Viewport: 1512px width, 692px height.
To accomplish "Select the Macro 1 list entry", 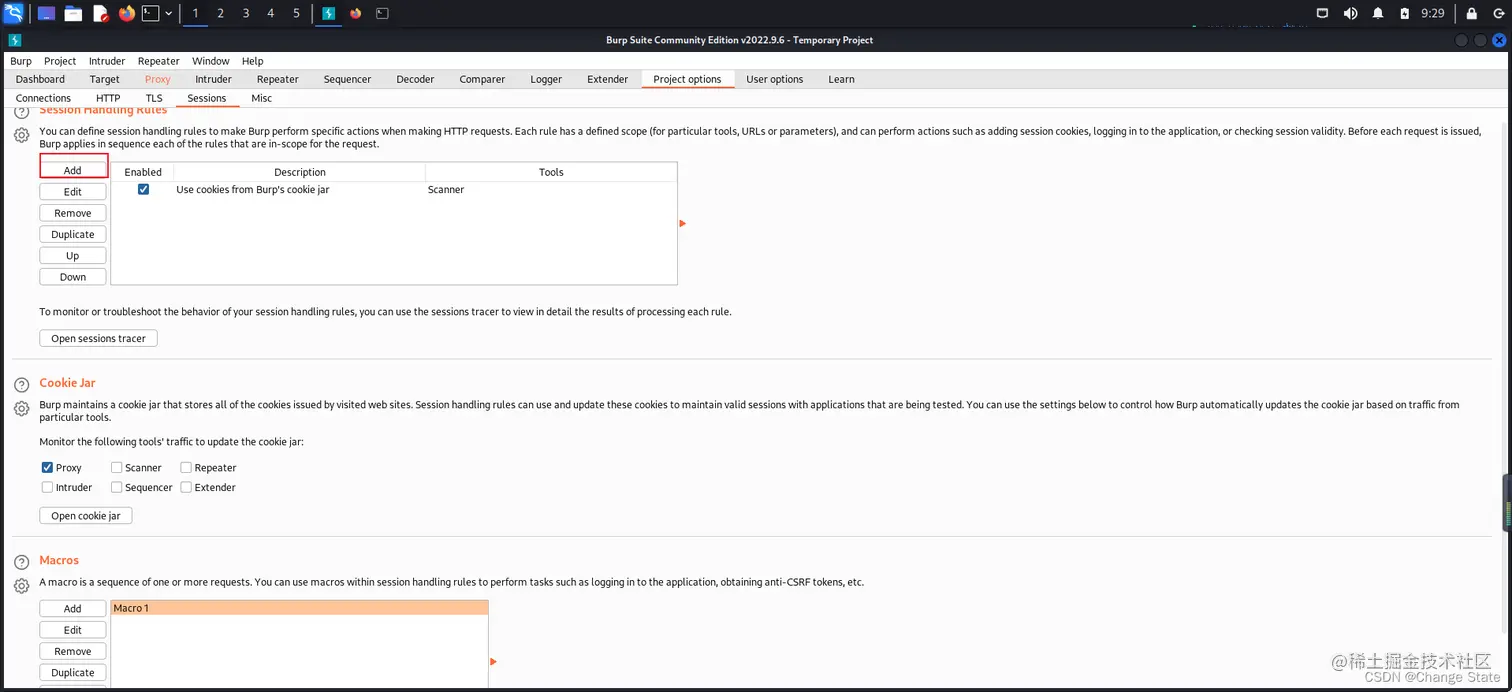I will (299, 608).
